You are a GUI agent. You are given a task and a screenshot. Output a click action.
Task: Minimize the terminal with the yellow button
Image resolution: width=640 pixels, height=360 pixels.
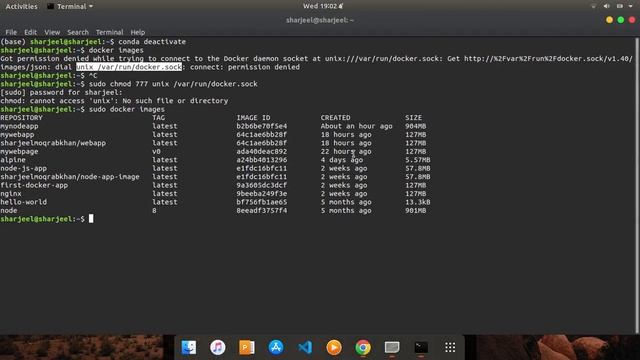point(609,20)
